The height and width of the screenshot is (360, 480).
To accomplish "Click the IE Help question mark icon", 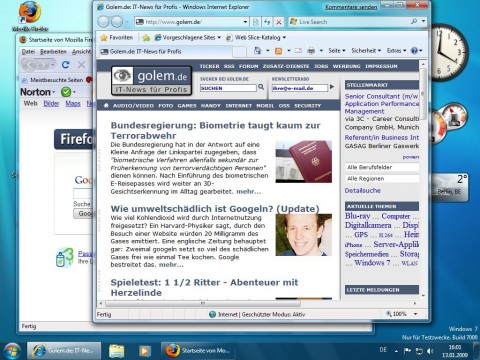I will pyautogui.click(x=414, y=51).
